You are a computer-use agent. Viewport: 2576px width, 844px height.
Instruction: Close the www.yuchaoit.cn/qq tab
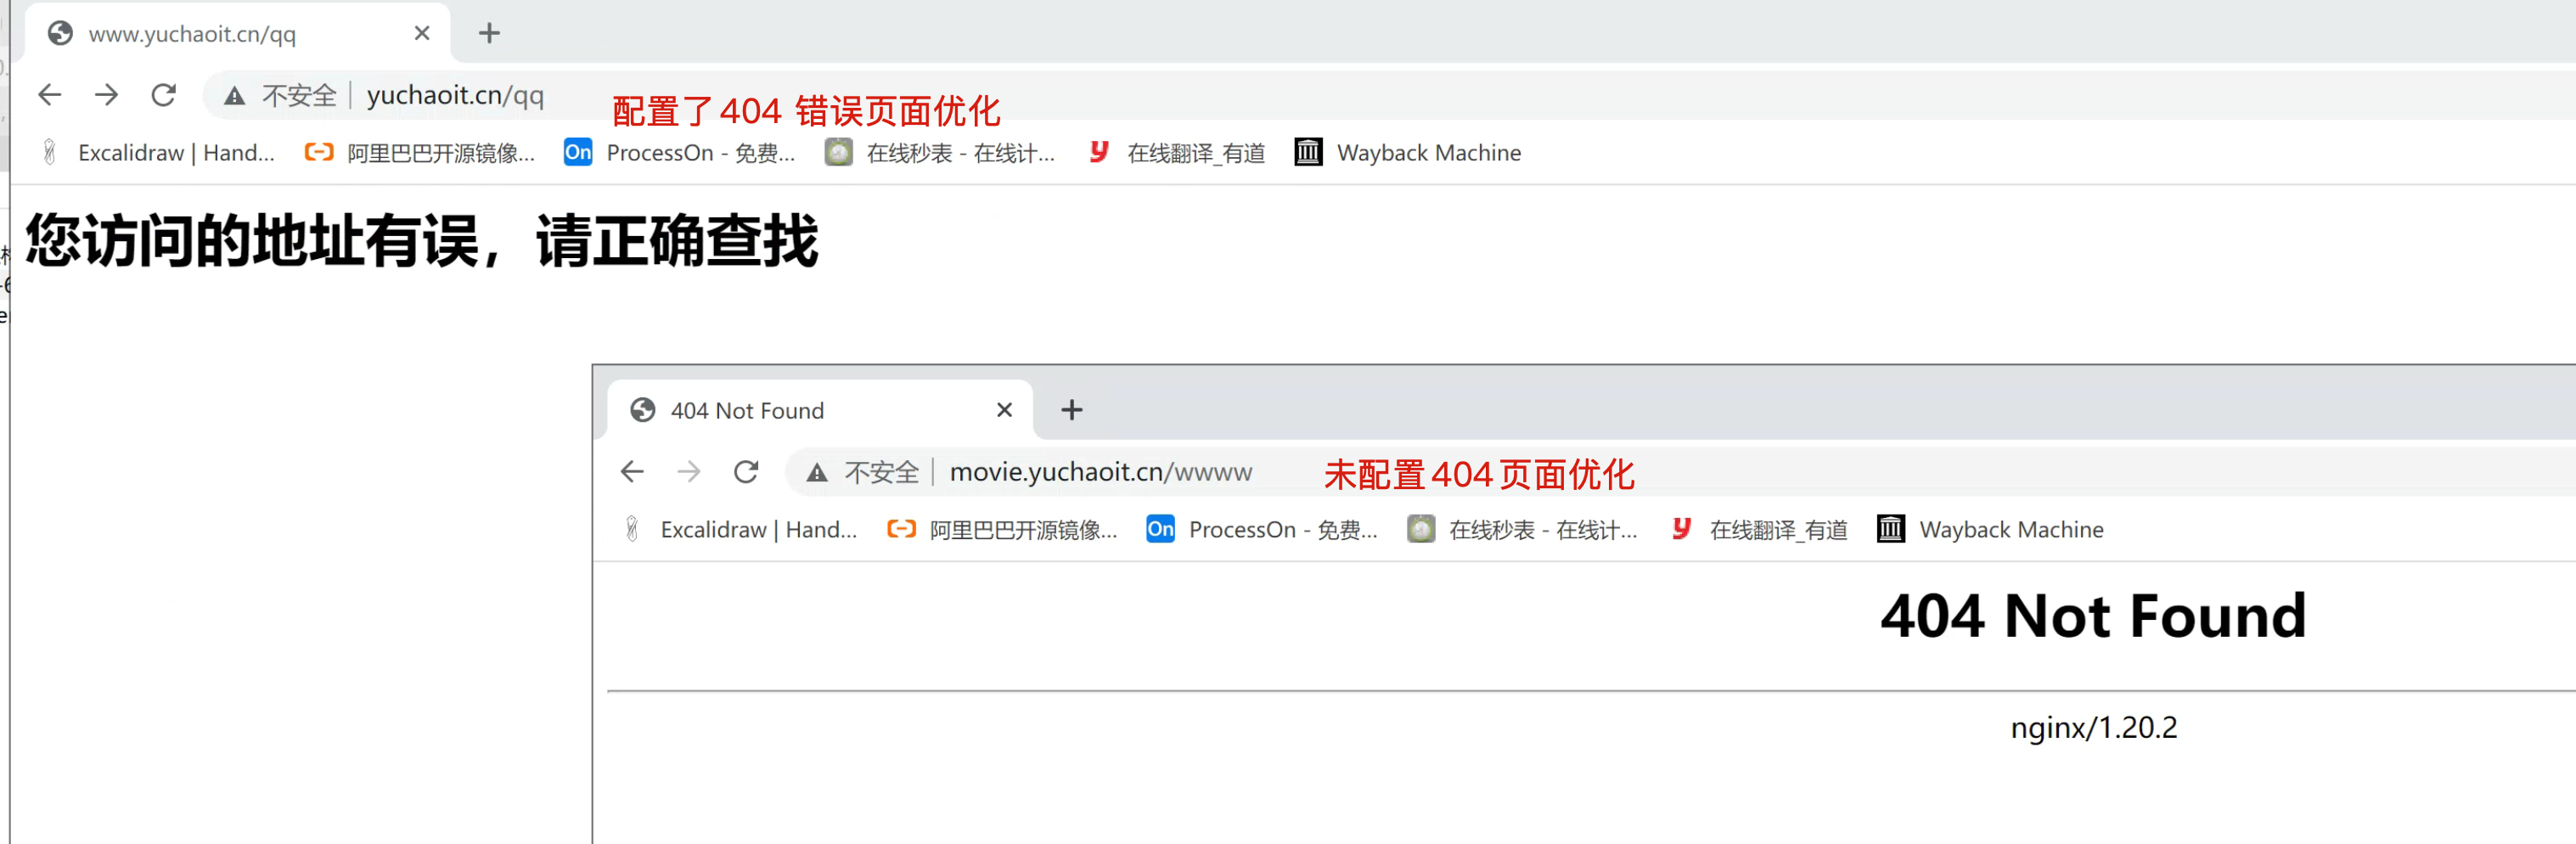point(422,33)
